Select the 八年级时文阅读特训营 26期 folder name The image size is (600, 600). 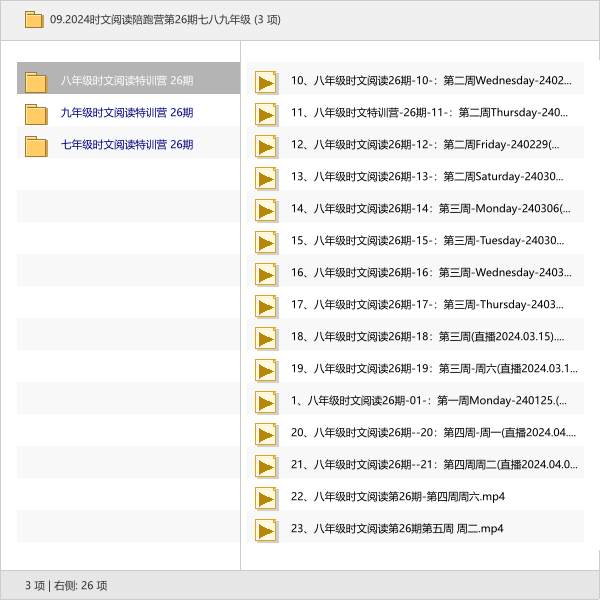(126, 81)
